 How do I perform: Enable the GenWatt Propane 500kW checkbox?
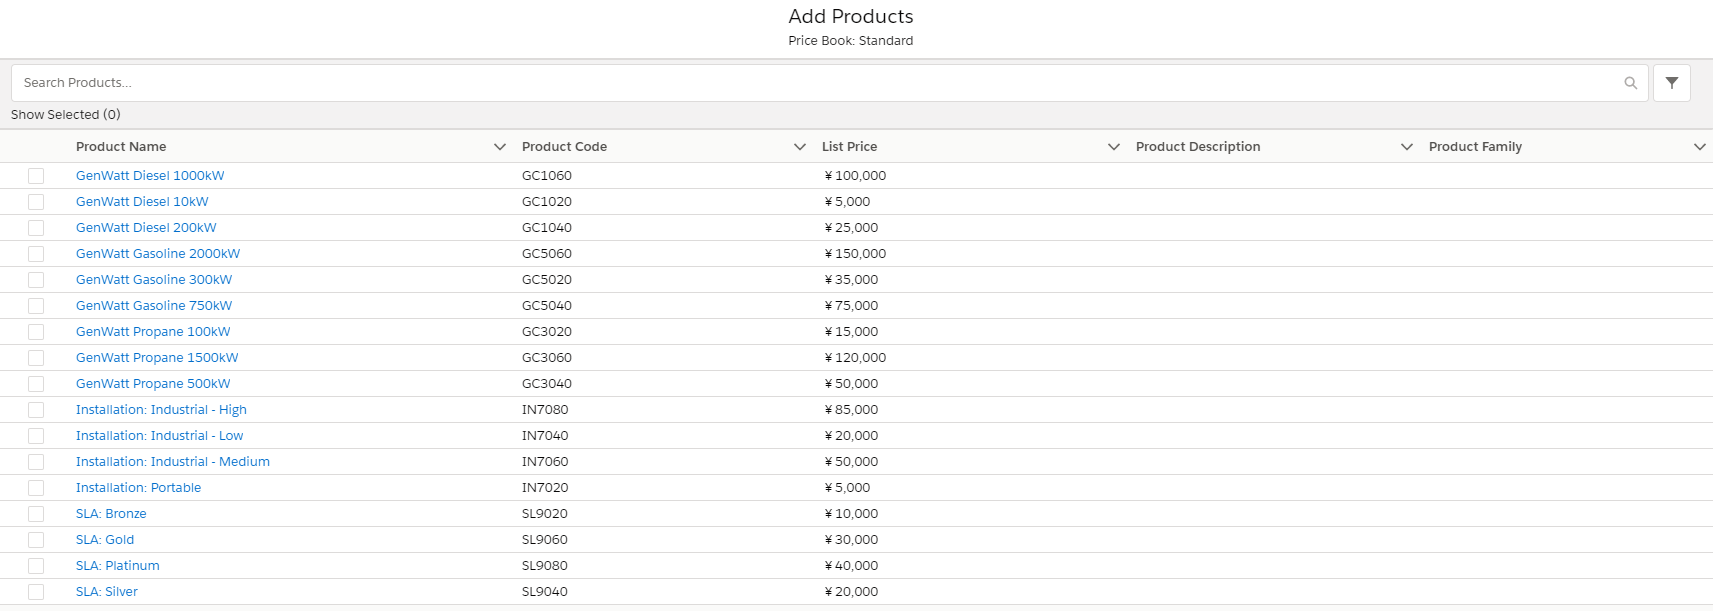[36, 384]
